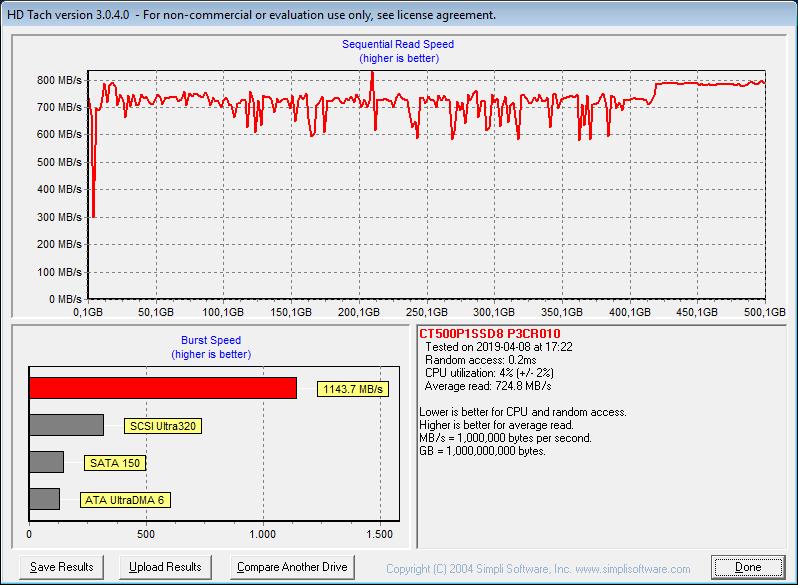Click the SATA 150 label
The image size is (798, 585).
click(115, 463)
